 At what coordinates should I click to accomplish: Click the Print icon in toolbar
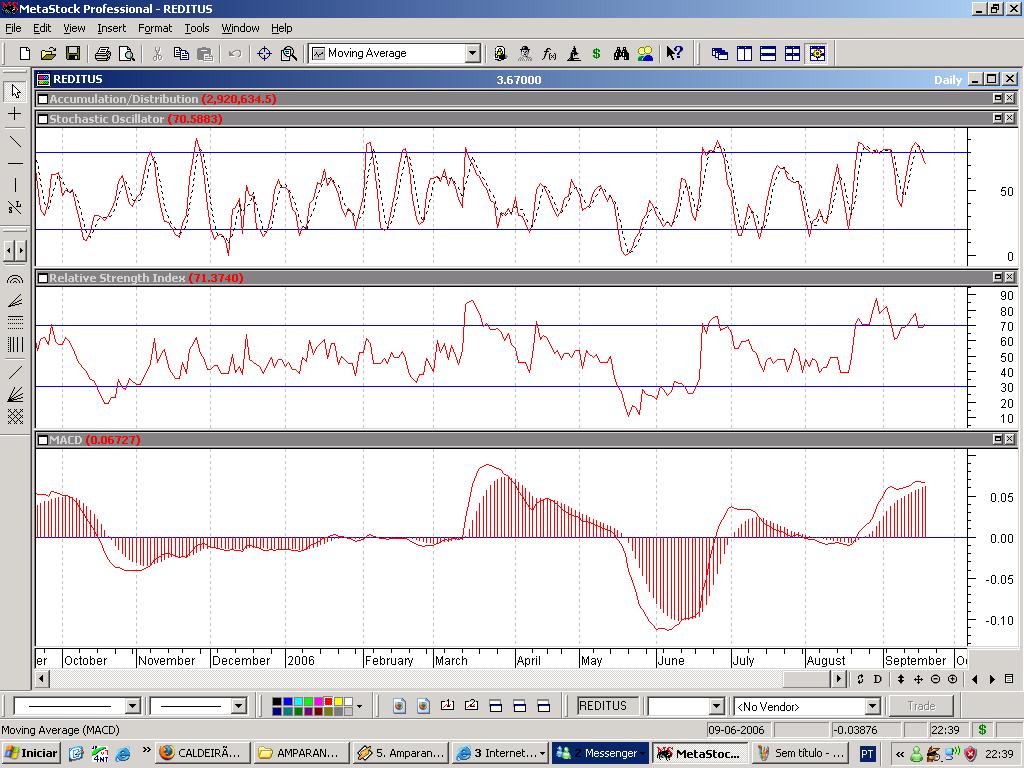point(103,54)
